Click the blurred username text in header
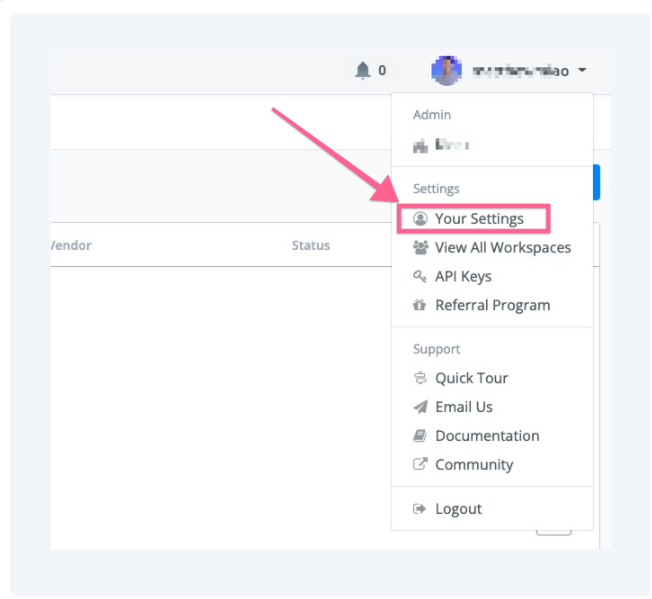Image resolution: width=652 pixels, height=599 pixels. pos(520,71)
